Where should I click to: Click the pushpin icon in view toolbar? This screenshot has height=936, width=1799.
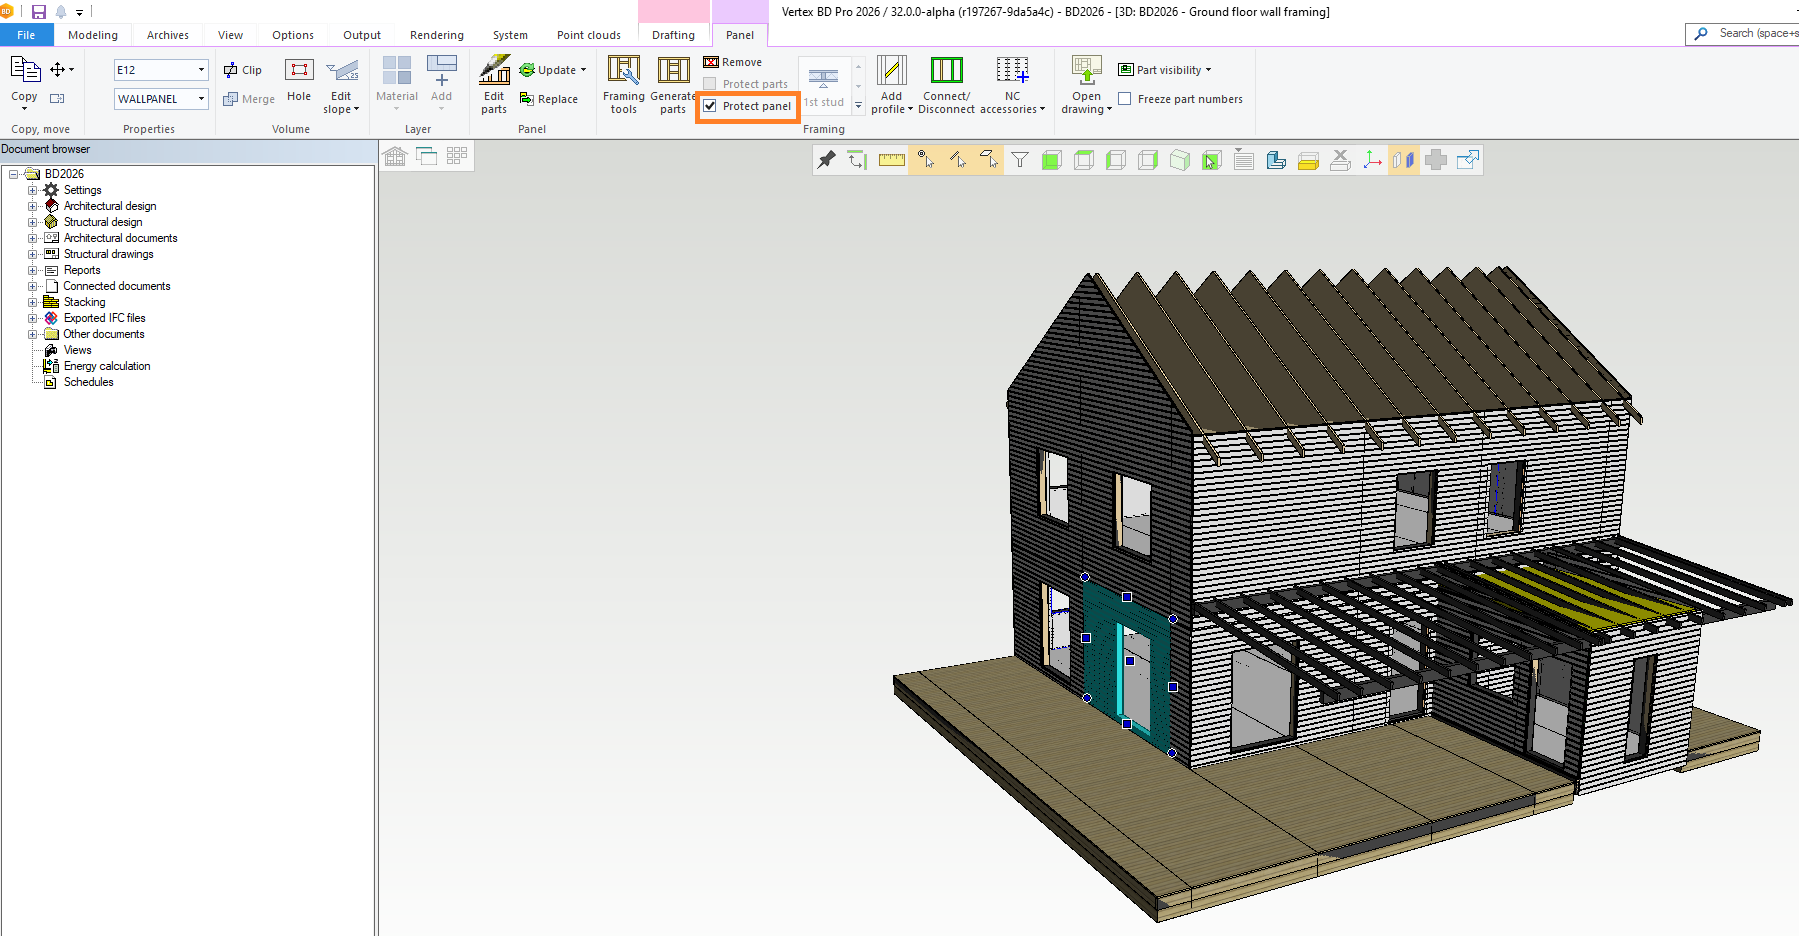coord(826,160)
